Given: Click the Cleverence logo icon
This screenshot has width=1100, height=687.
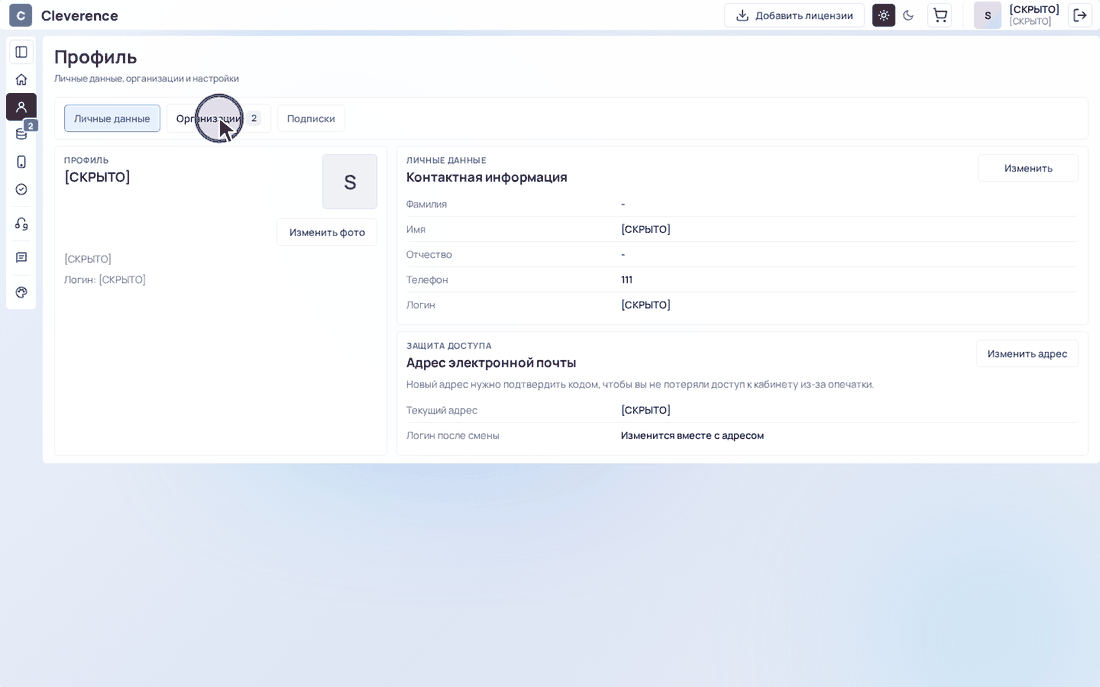Looking at the screenshot, I should pos(20,15).
